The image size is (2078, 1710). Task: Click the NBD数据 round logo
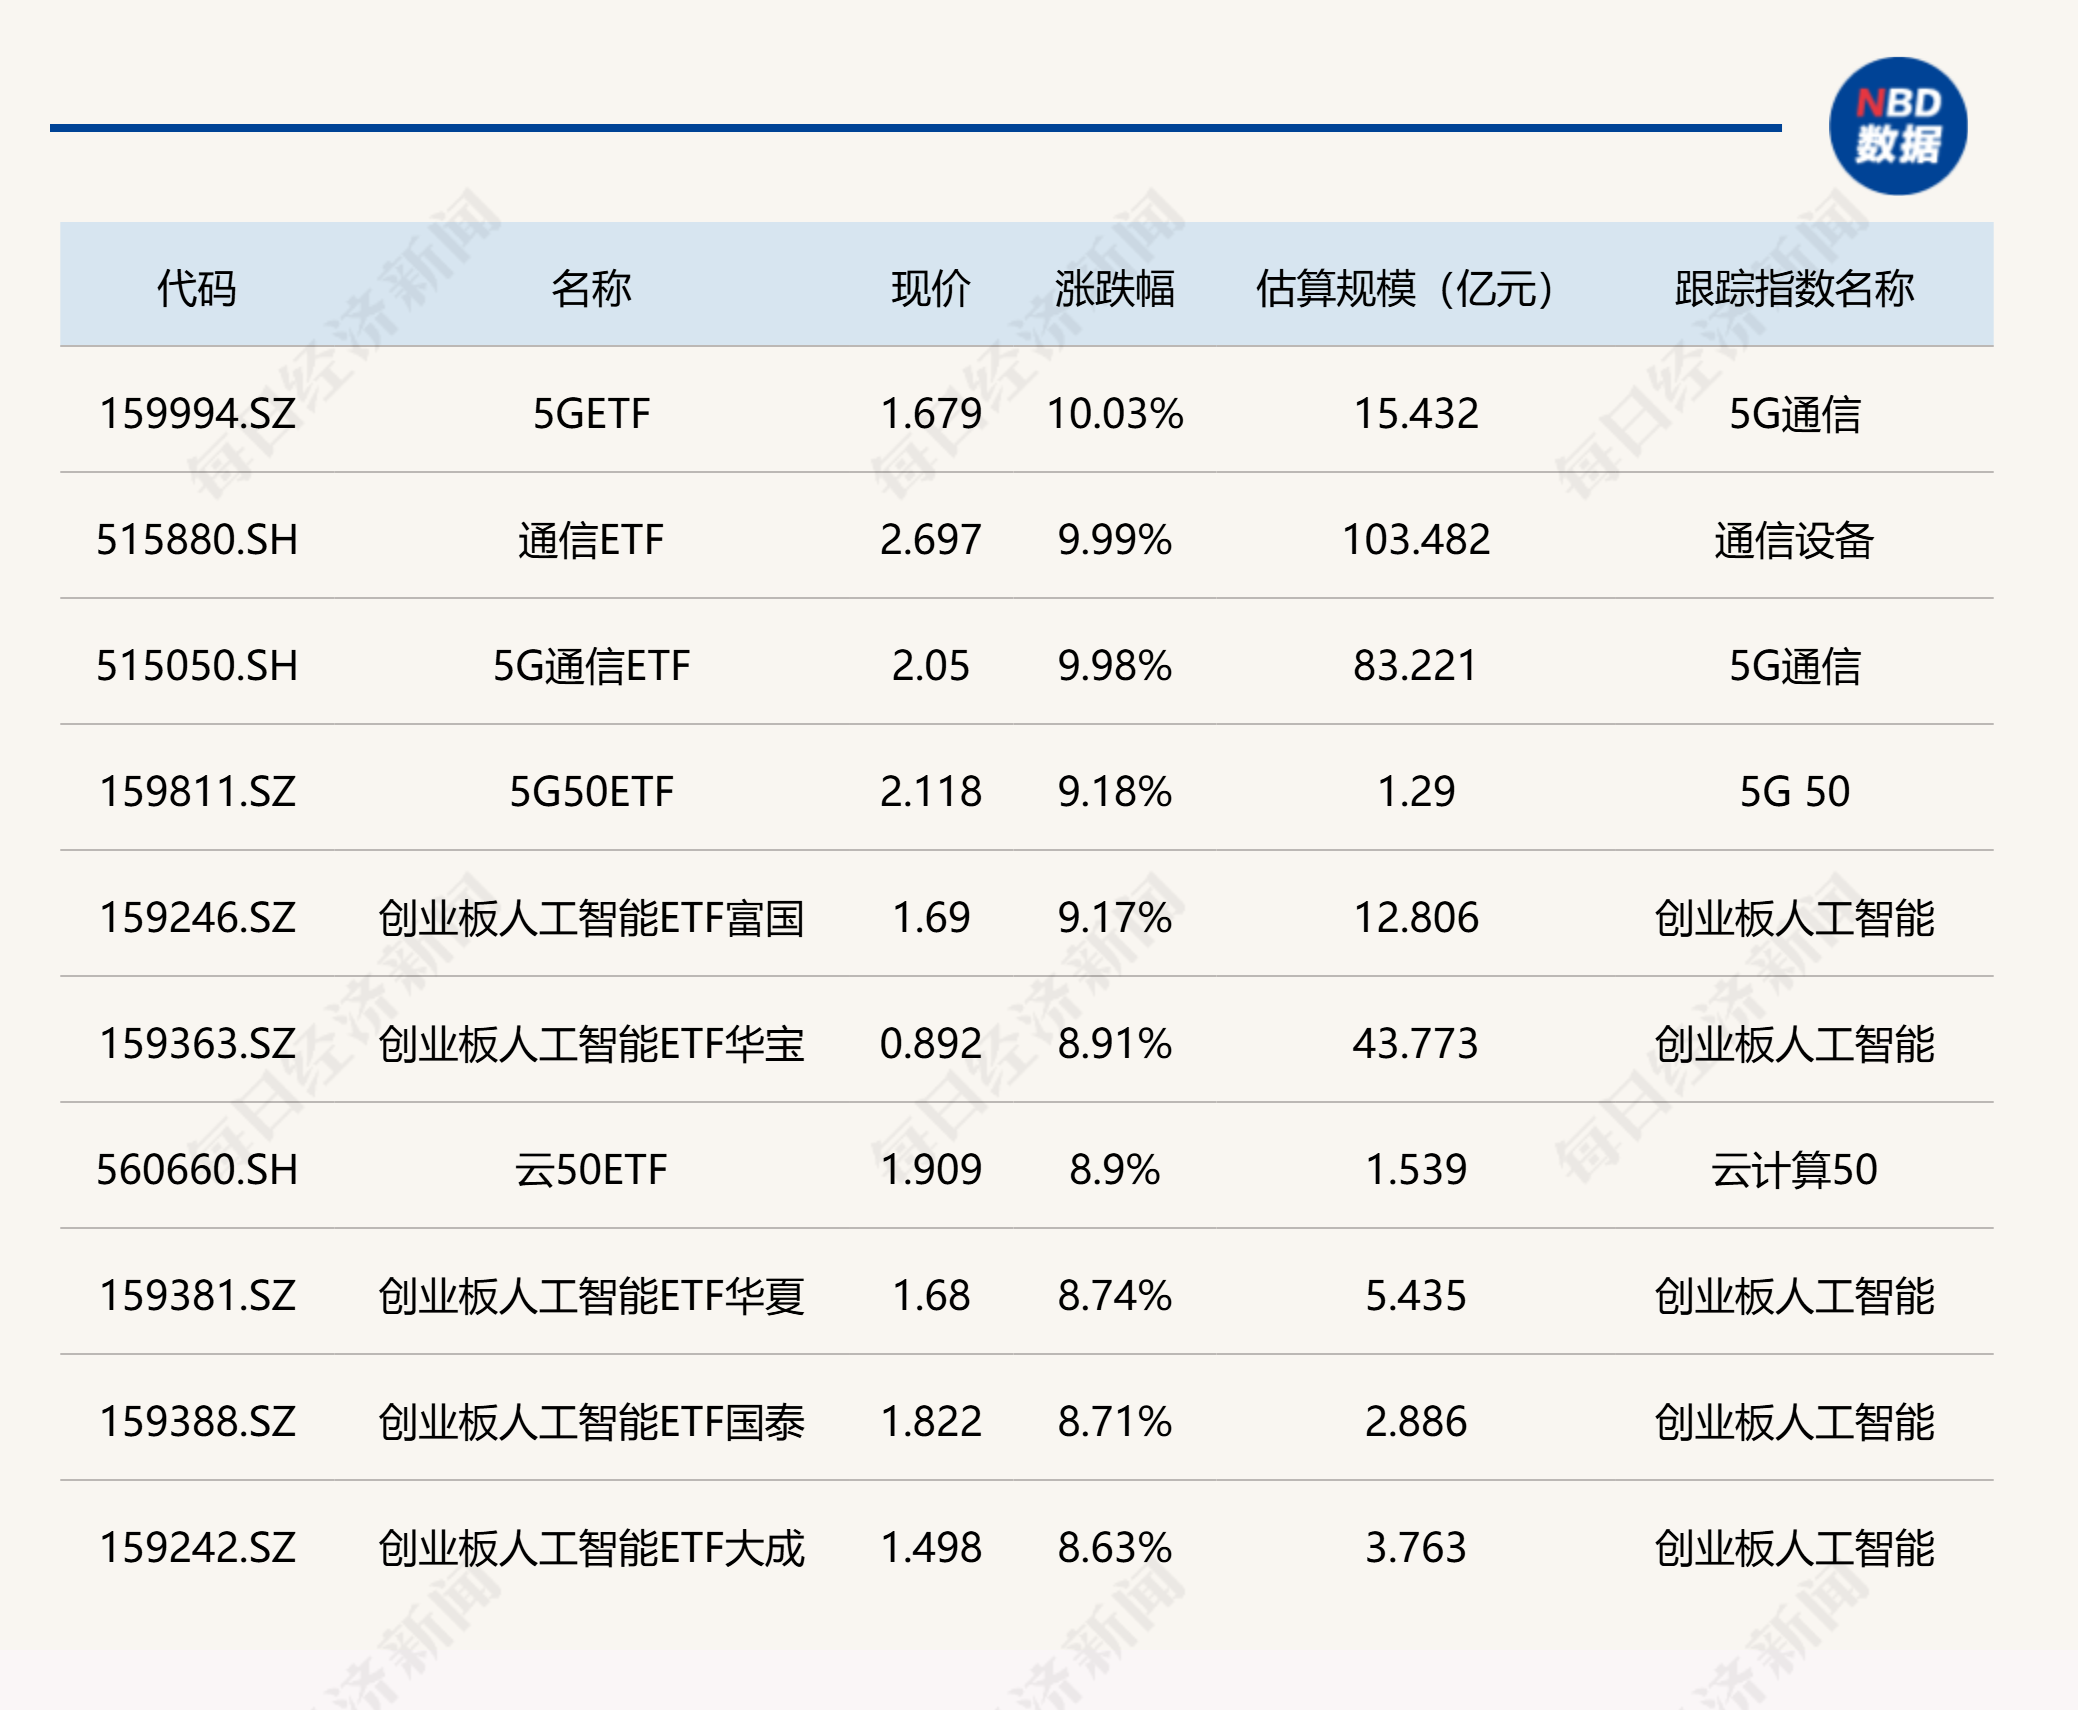(1897, 126)
